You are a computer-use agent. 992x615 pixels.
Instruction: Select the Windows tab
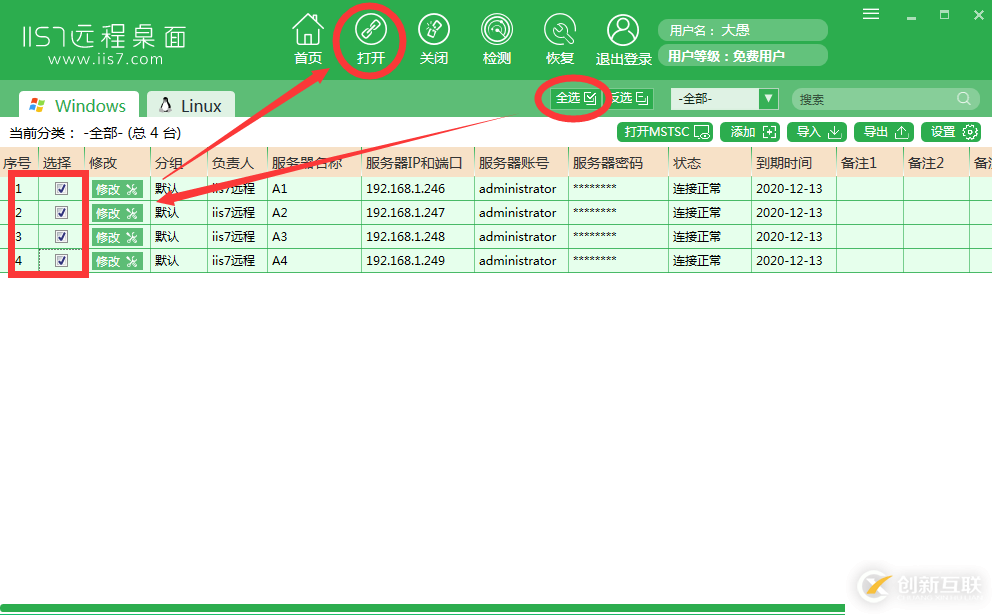point(78,104)
